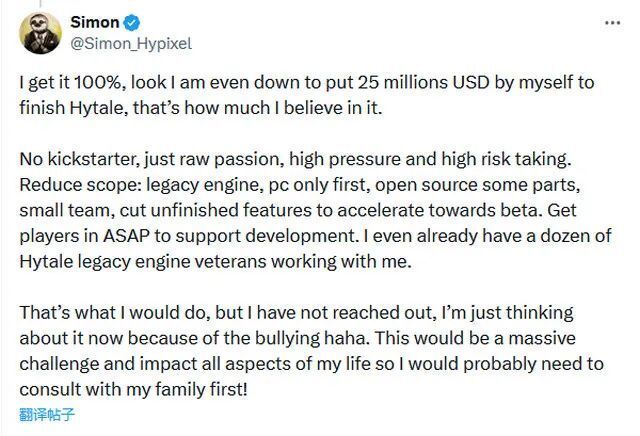Image resolution: width=640 pixels, height=436 pixels.
Task: Click the display name Simon
Action: (x=95, y=22)
